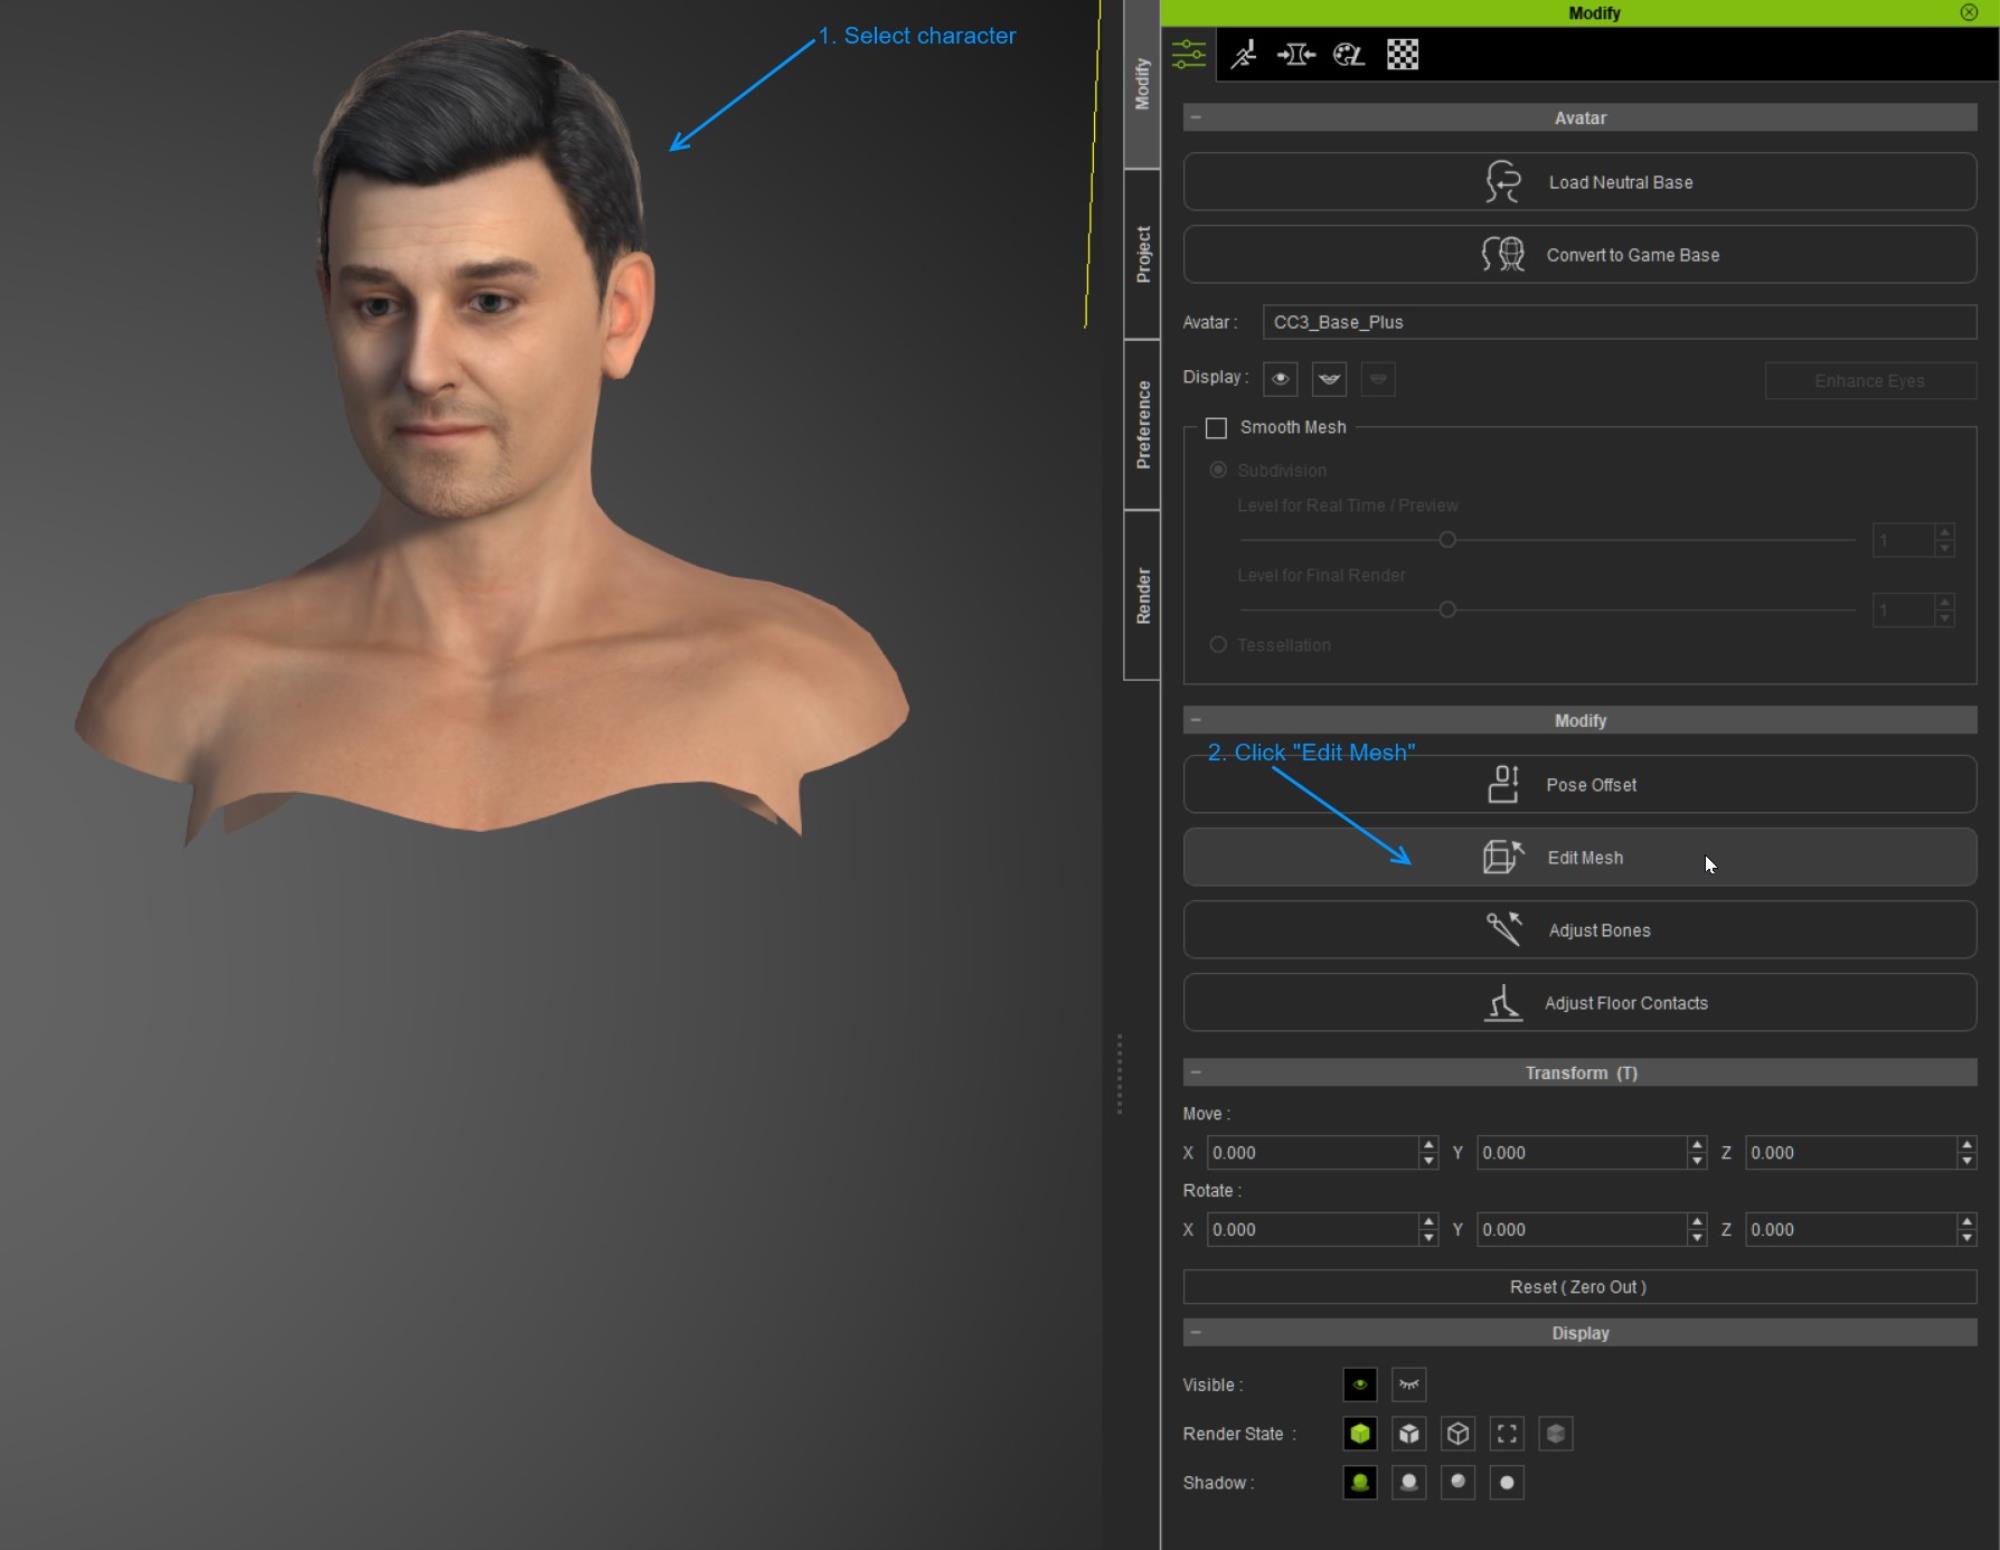Increase Move X with stepper up arrow
This screenshot has width=2000, height=1550.
(x=1428, y=1145)
